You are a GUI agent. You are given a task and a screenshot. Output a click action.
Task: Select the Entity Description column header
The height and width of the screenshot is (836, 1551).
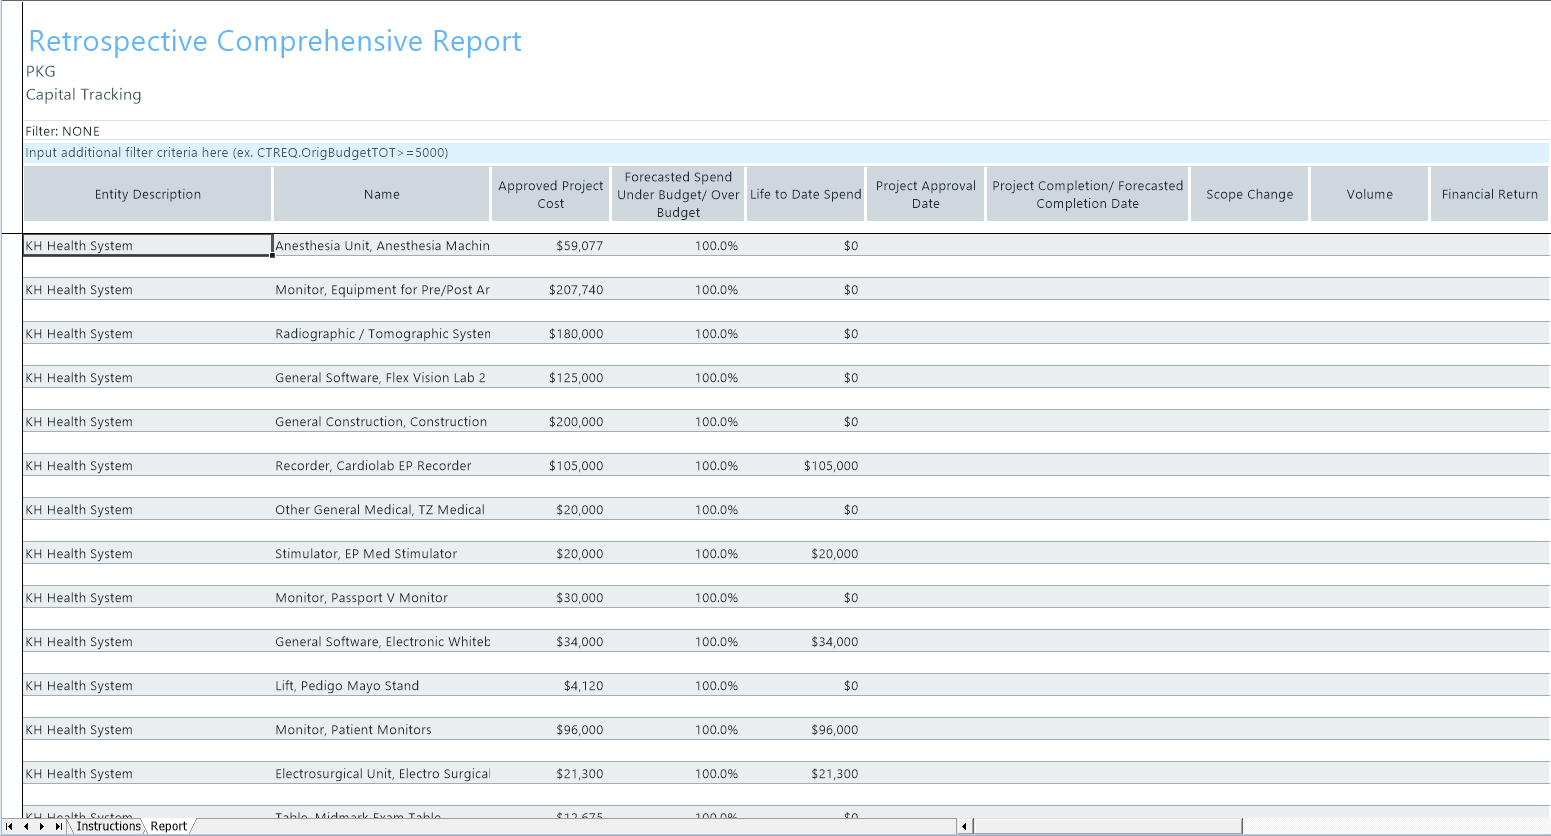click(148, 194)
